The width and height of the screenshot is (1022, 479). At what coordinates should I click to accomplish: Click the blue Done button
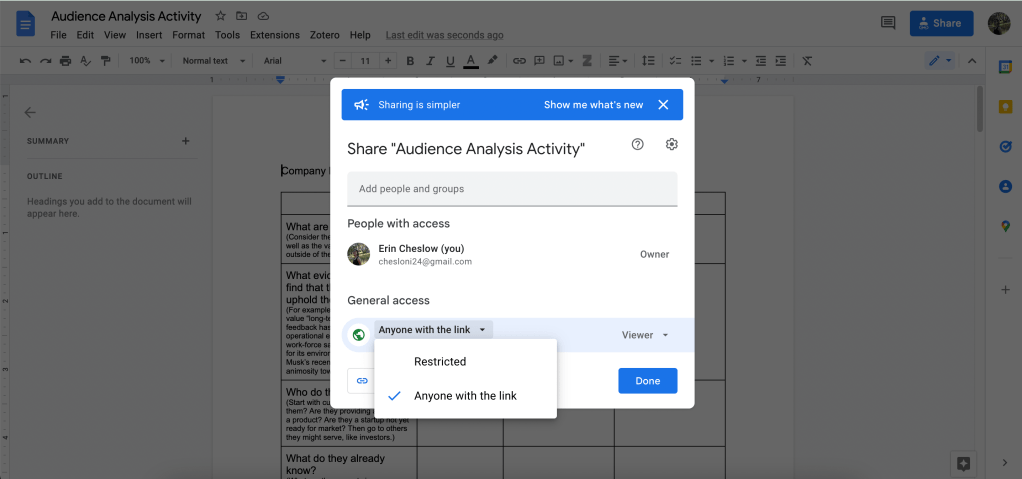point(647,381)
